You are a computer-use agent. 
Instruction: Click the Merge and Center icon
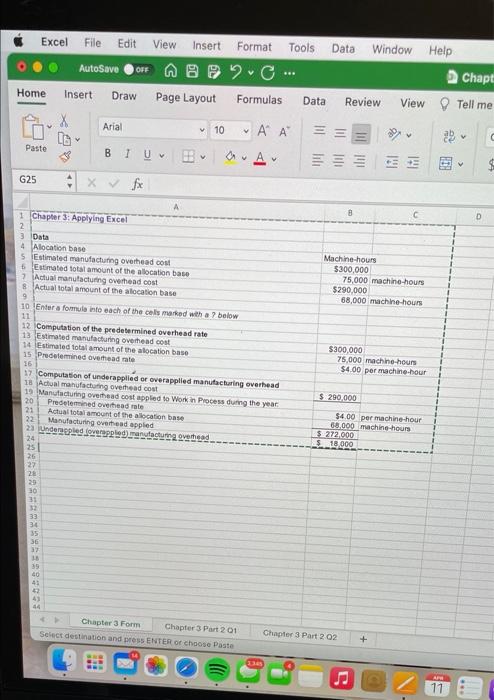[447, 164]
